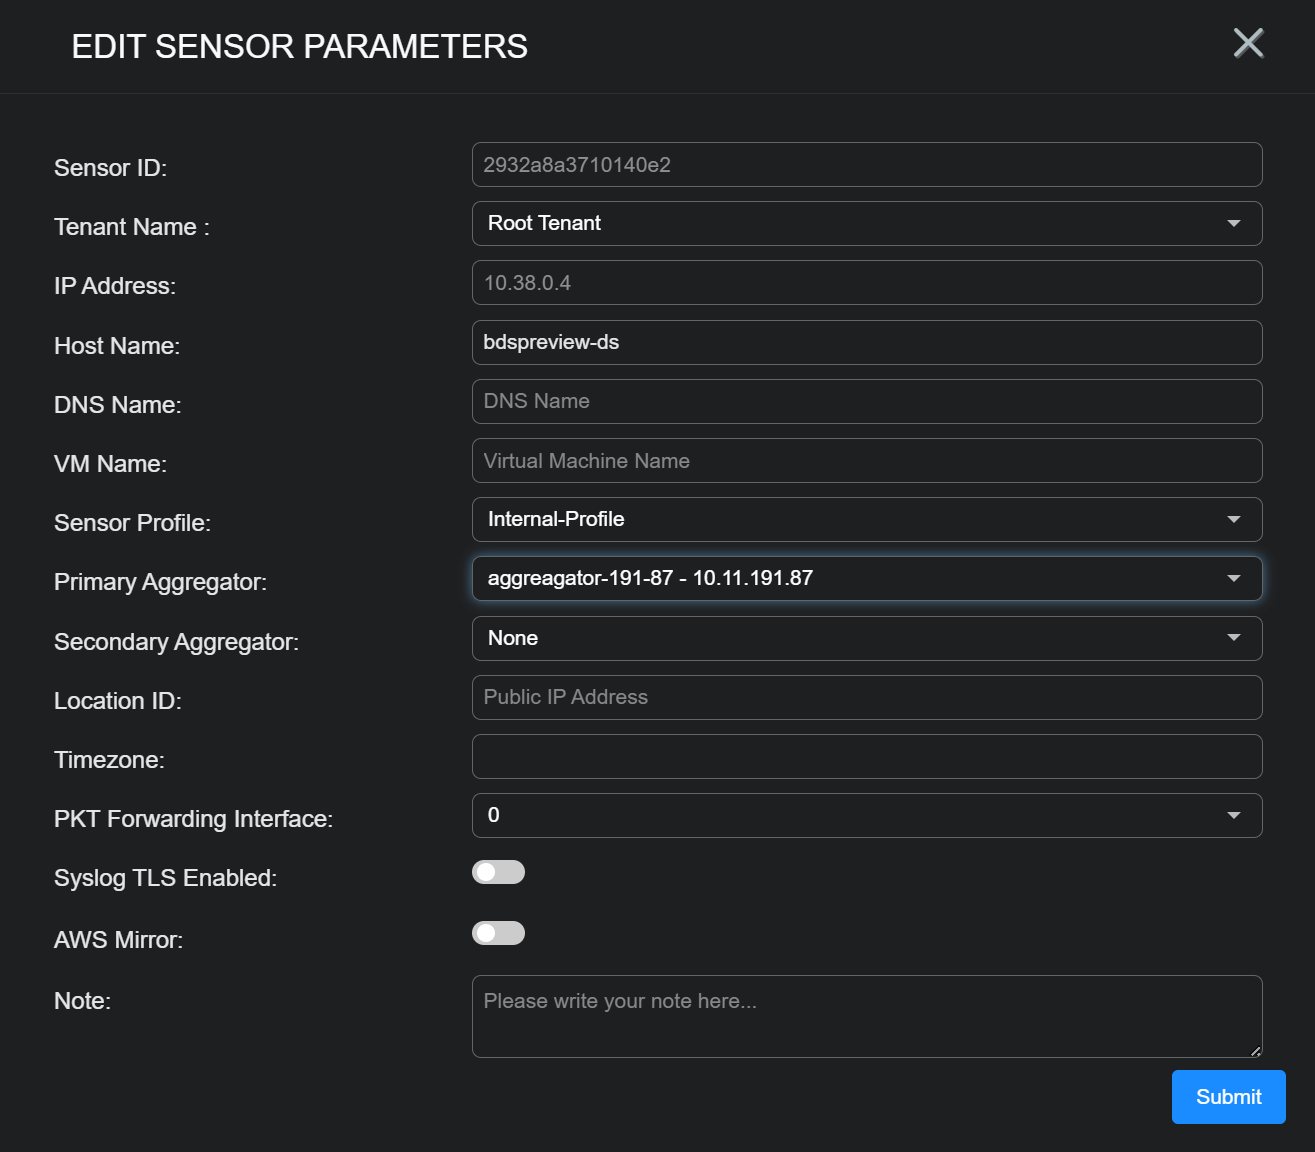Viewport: 1315px width, 1152px height.
Task: Open the Secondary Aggregator selector showing None
Action: 866,638
